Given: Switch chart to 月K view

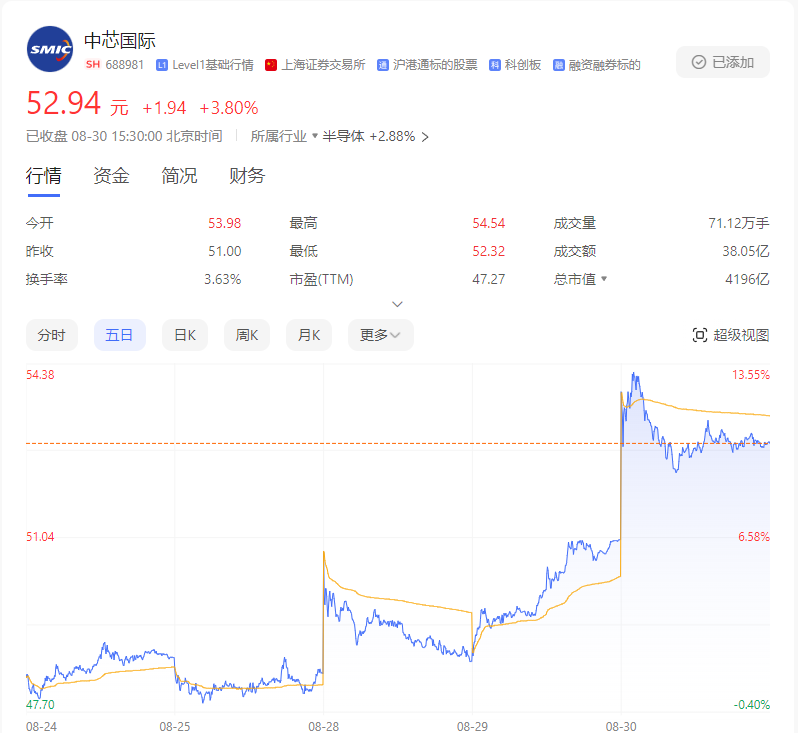Looking at the screenshot, I should click(309, 335).
